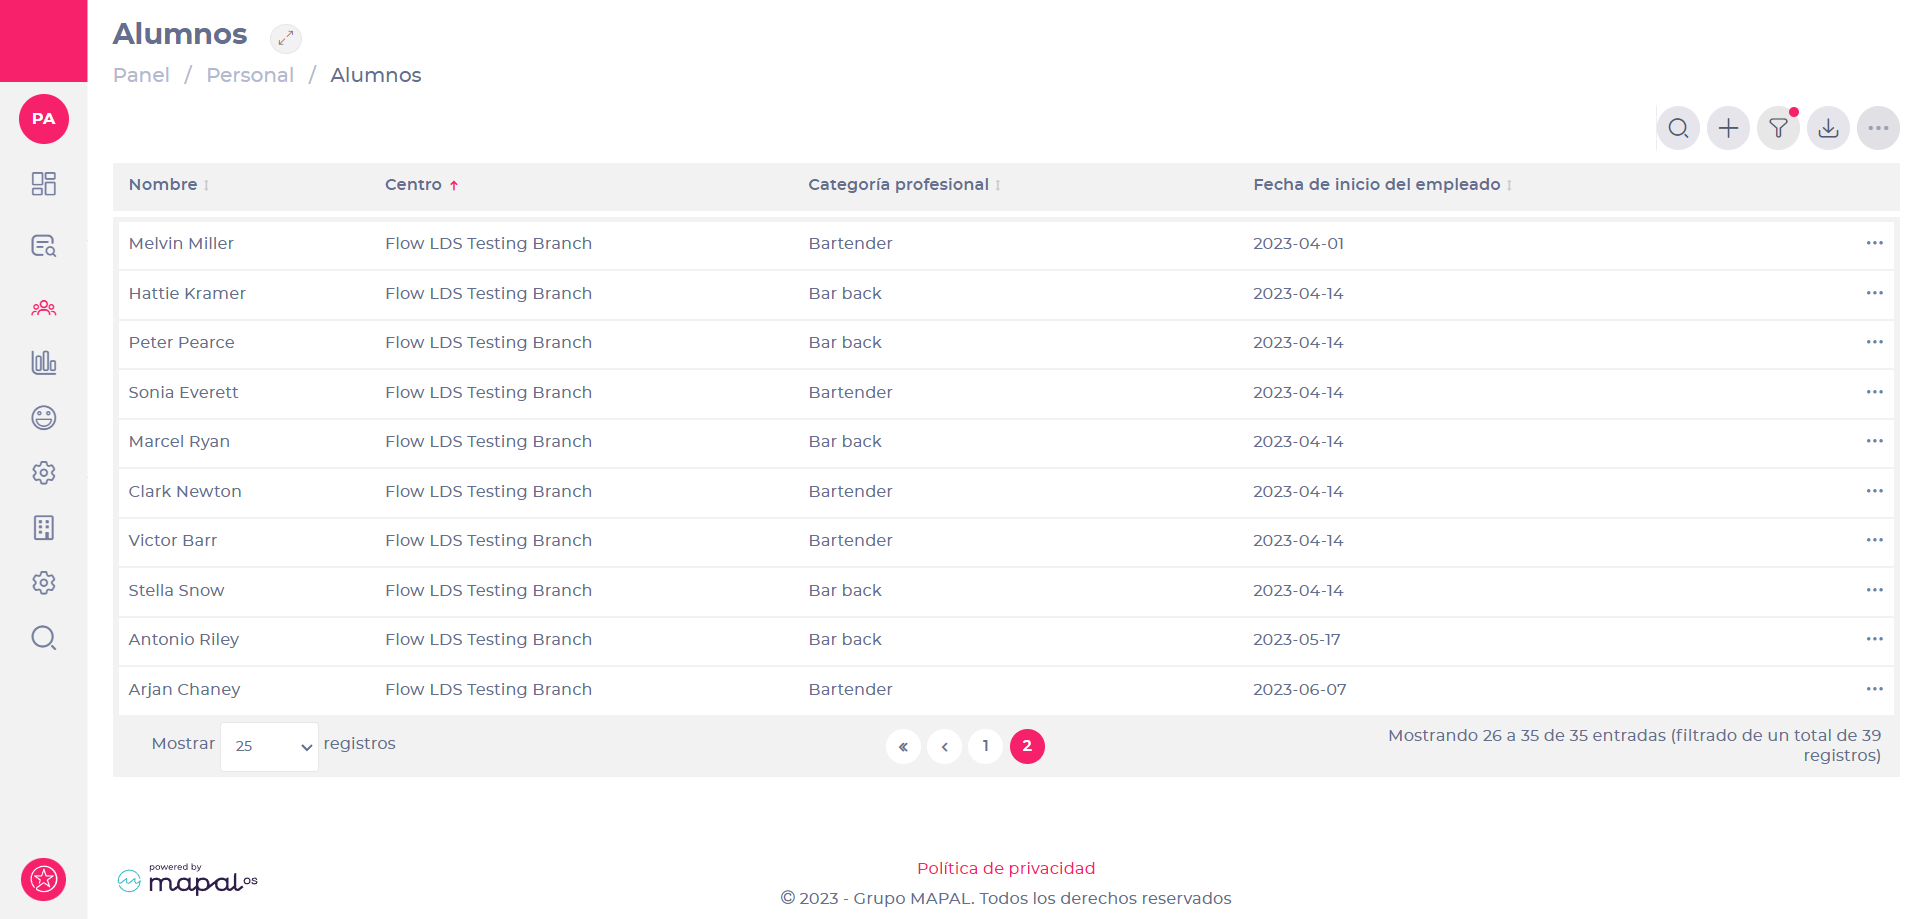This screenshot has height=919, width=1918.
Task: Sort table by Centro column
Action: point(421,185)
